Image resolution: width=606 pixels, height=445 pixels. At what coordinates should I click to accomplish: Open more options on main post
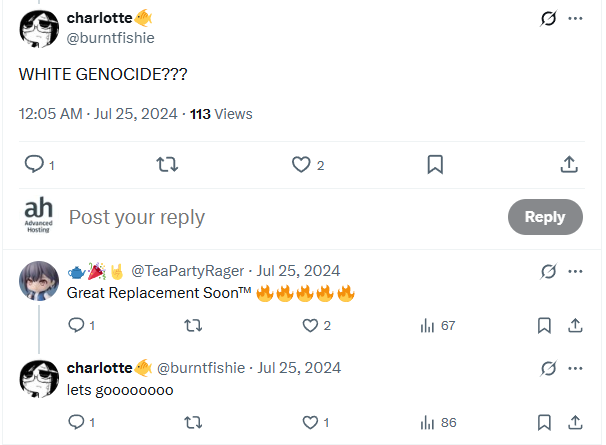575,18
